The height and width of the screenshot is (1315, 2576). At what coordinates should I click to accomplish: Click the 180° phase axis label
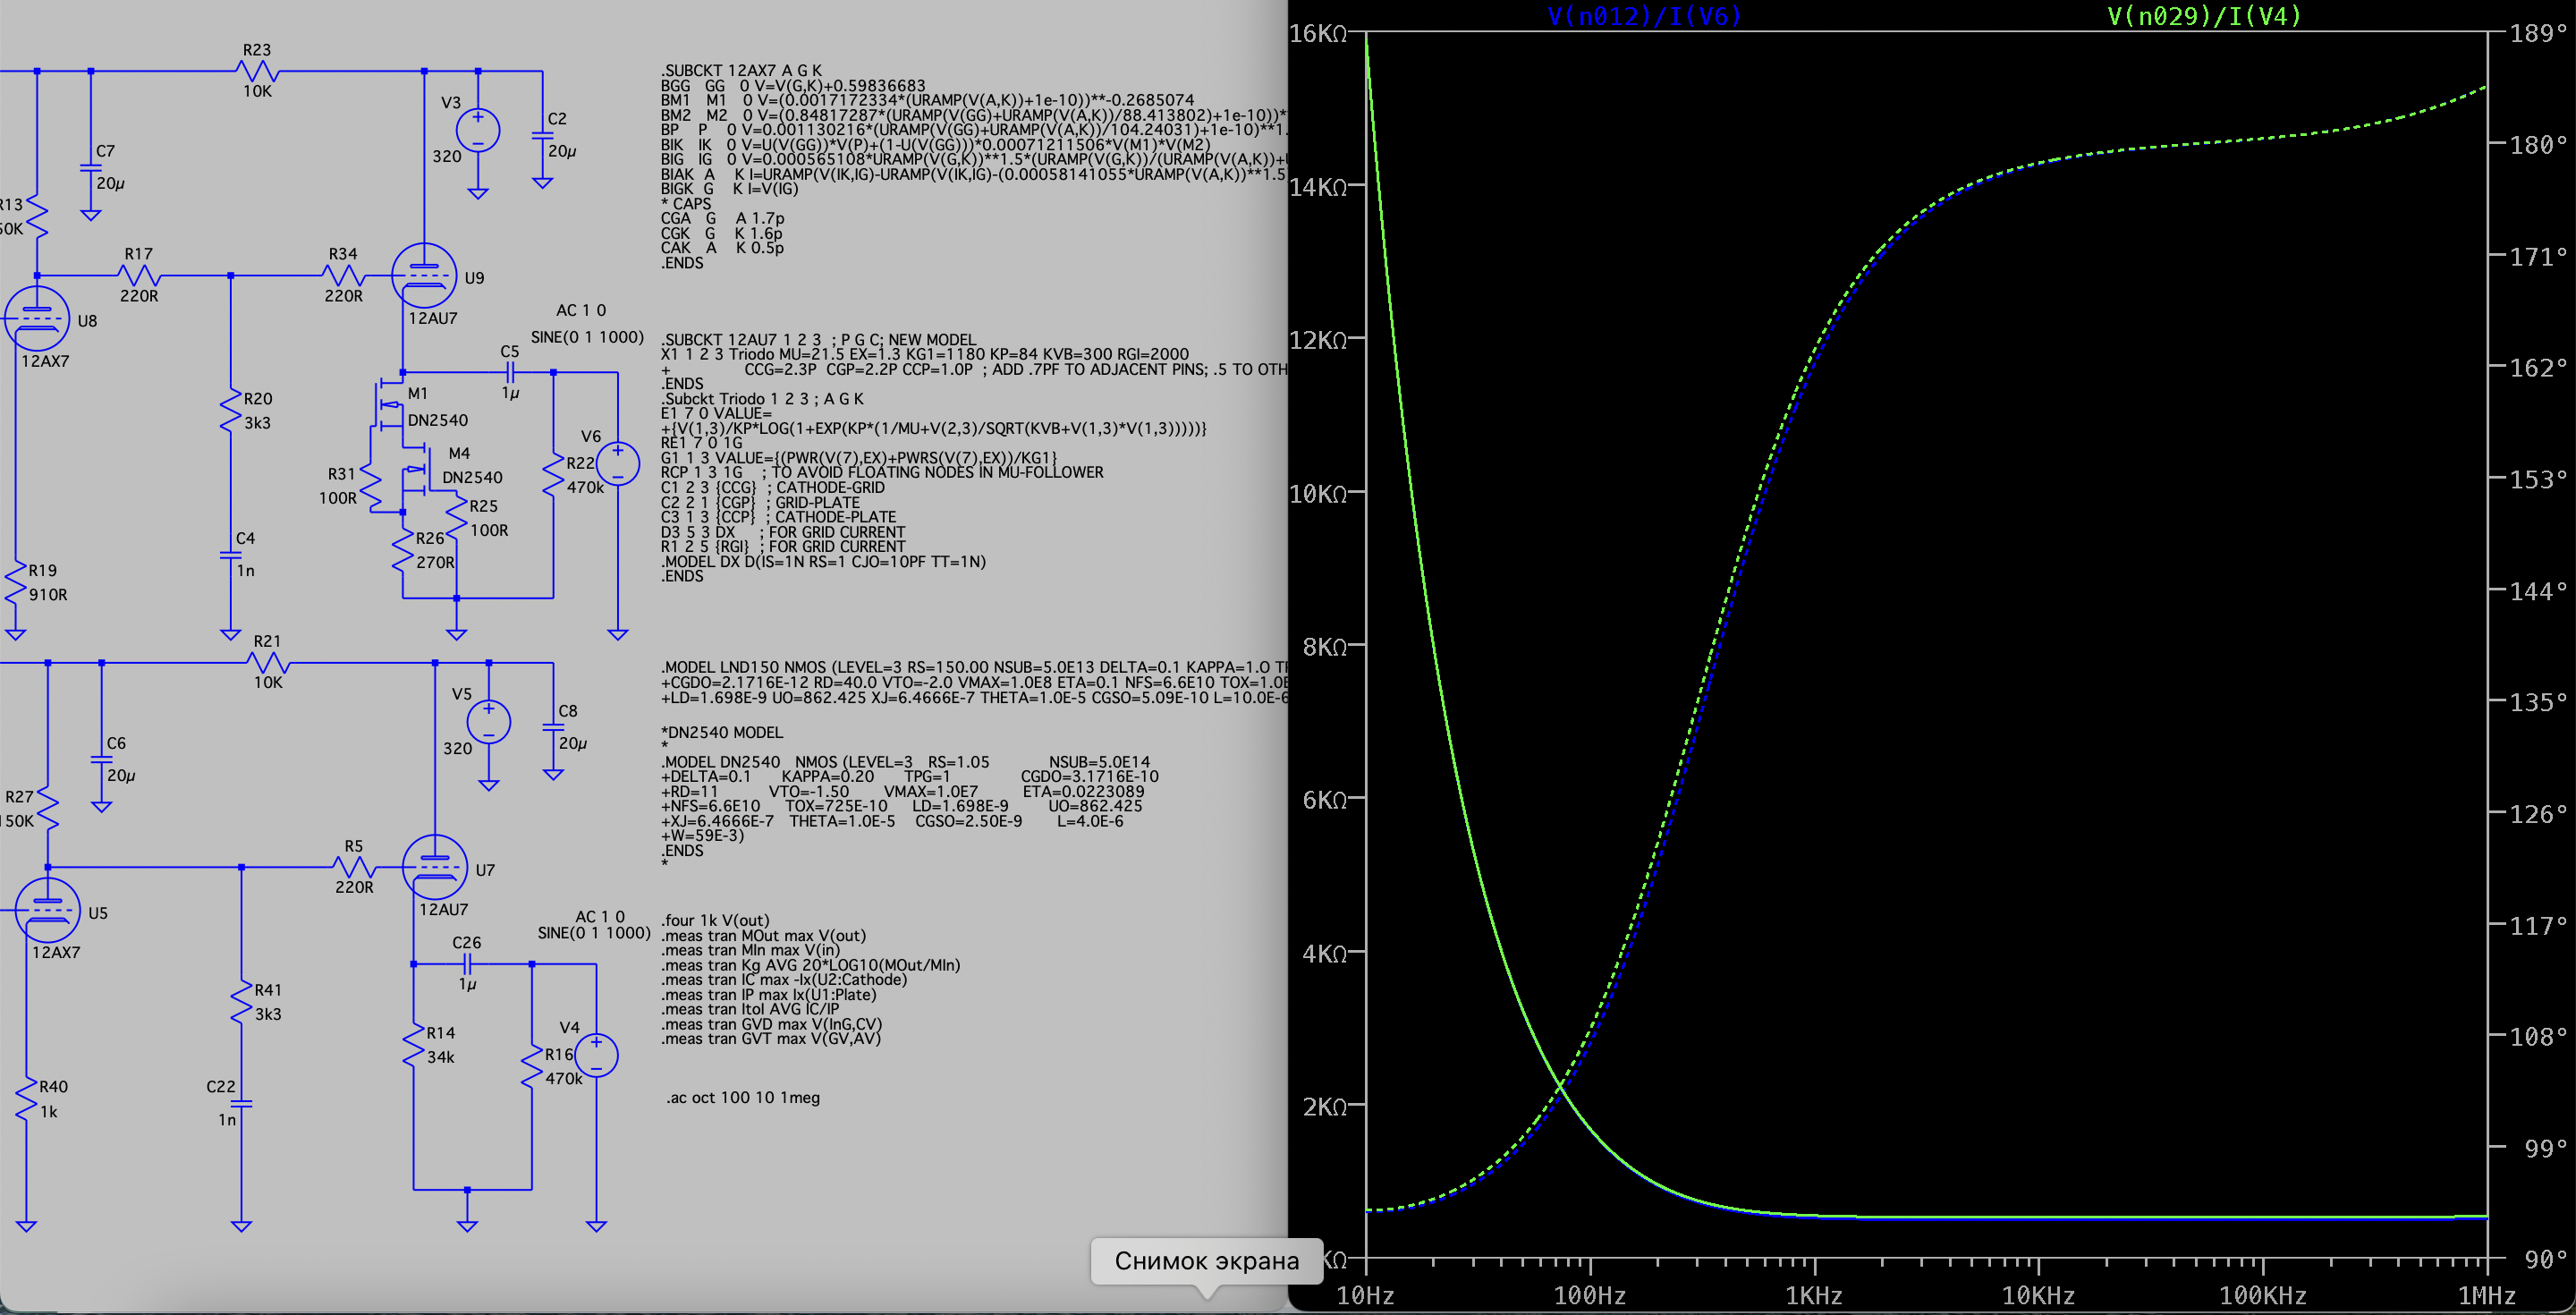coord(2538,145)
